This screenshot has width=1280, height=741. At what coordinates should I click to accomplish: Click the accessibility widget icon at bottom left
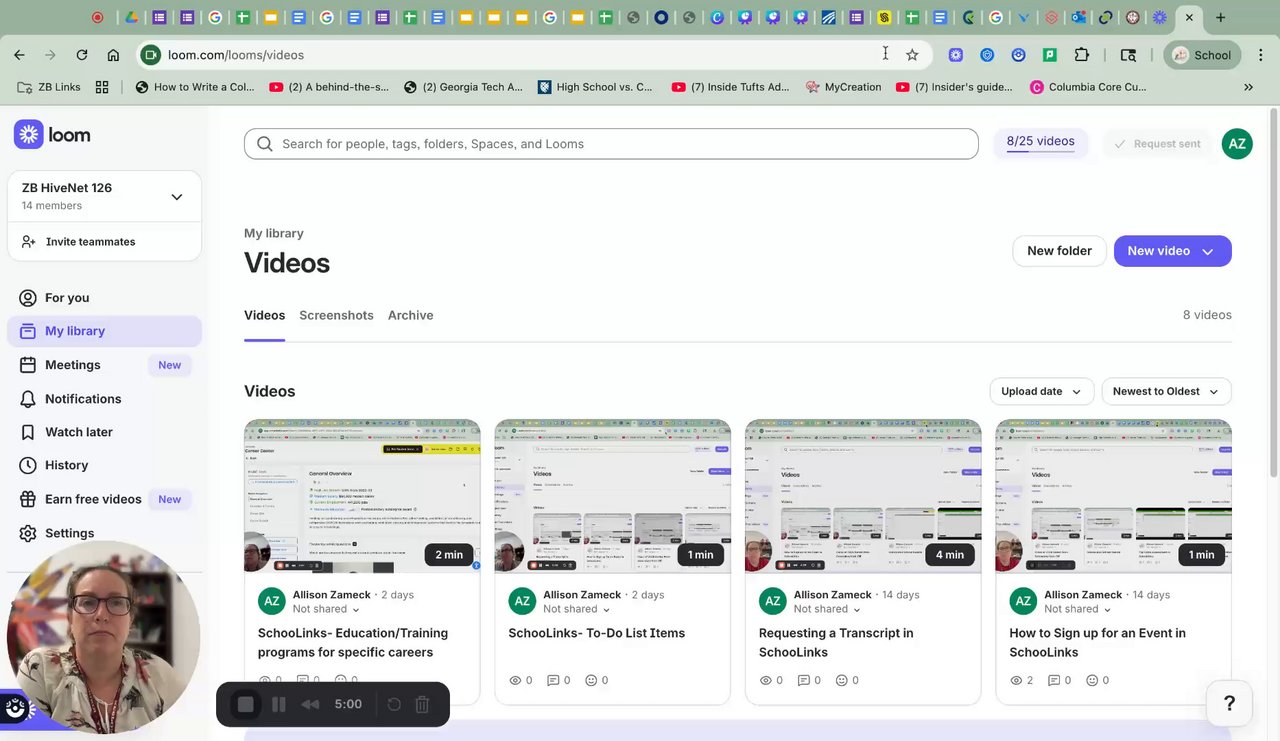15,708
